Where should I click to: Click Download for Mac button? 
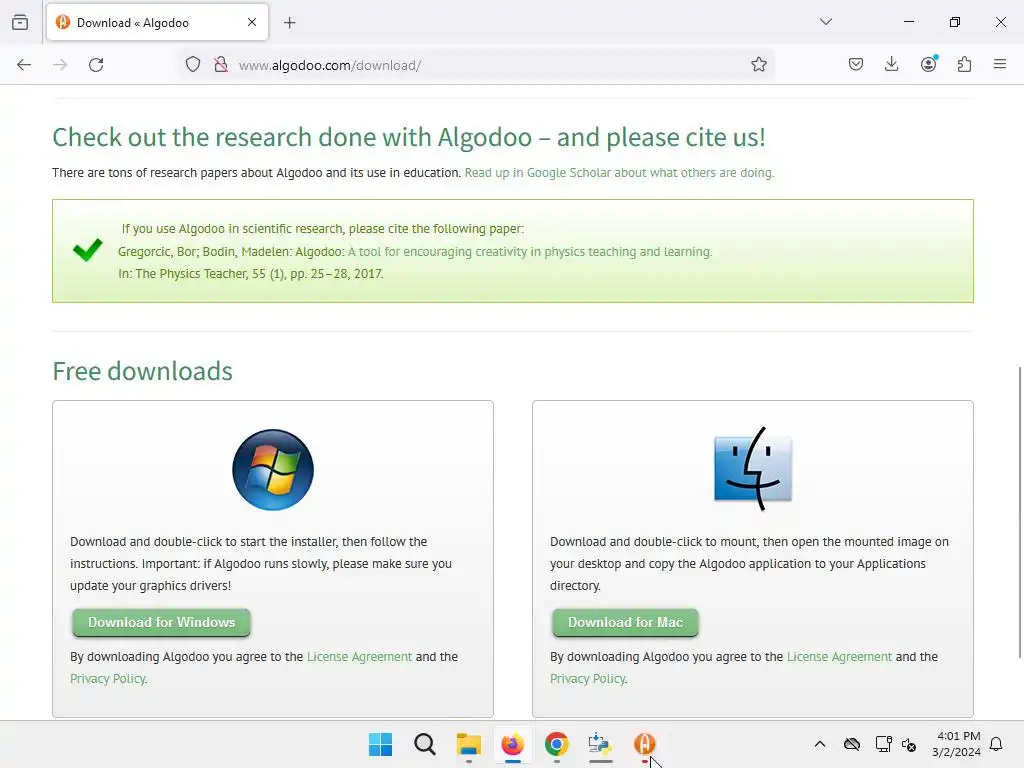626,622
